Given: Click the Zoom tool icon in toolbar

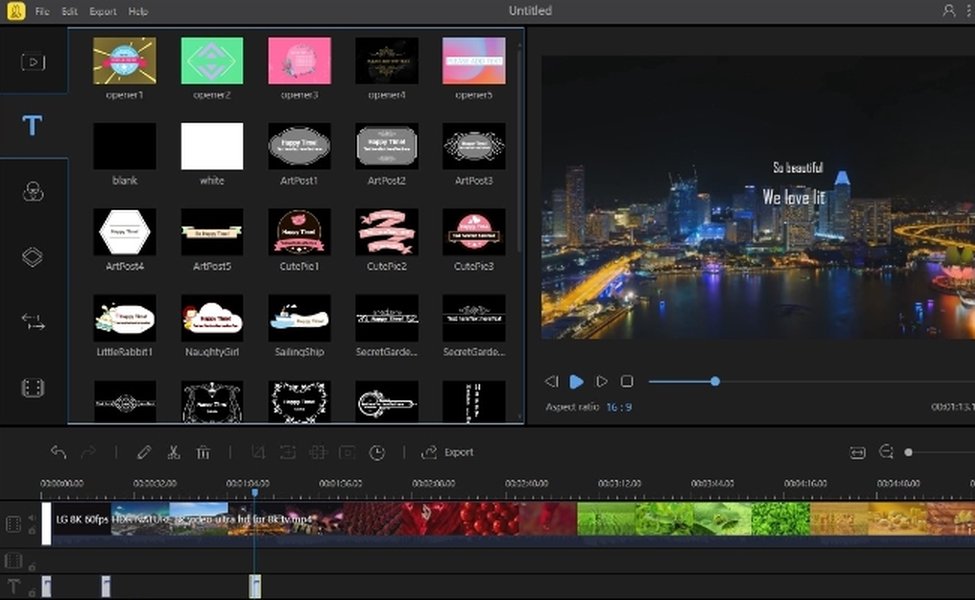Looking at the screenshot, I should [x=288, y=452].
